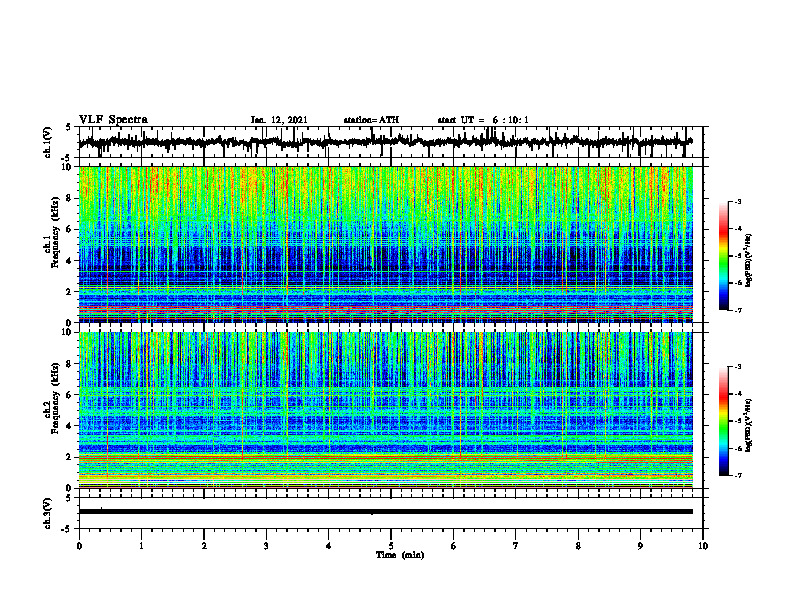Click the "5" voltage tick on the ch.3(V) axis
Screen dimensions: 792x612
pos(69,498)
